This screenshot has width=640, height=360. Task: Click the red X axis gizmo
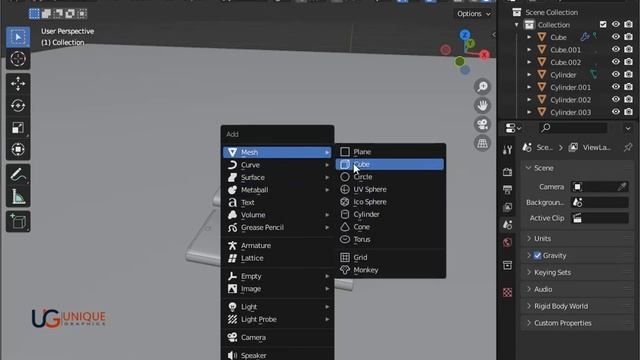484,55
